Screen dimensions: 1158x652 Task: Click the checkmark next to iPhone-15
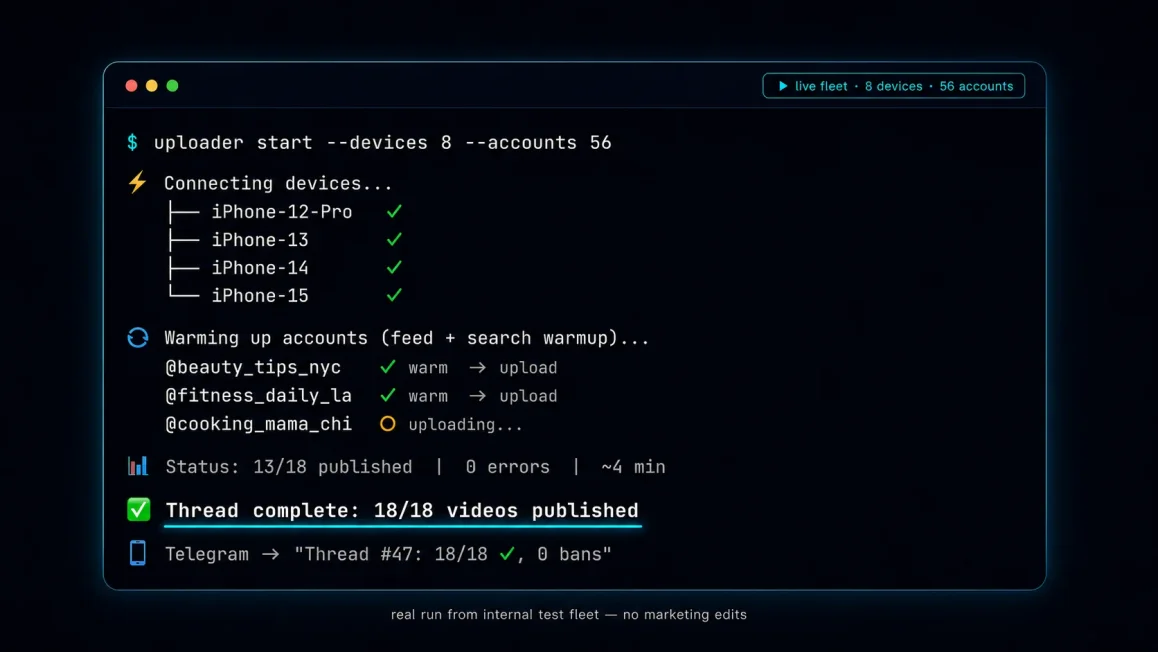[394, 295]
